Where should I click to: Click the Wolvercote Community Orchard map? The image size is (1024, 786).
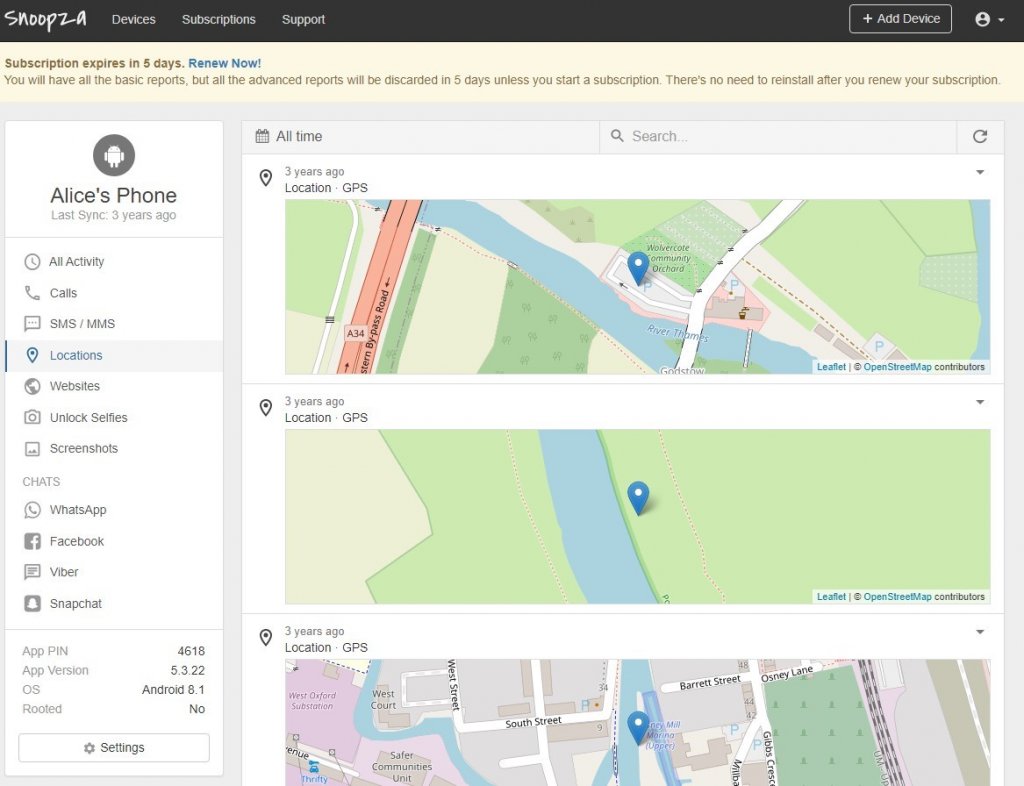pos(637,287)
